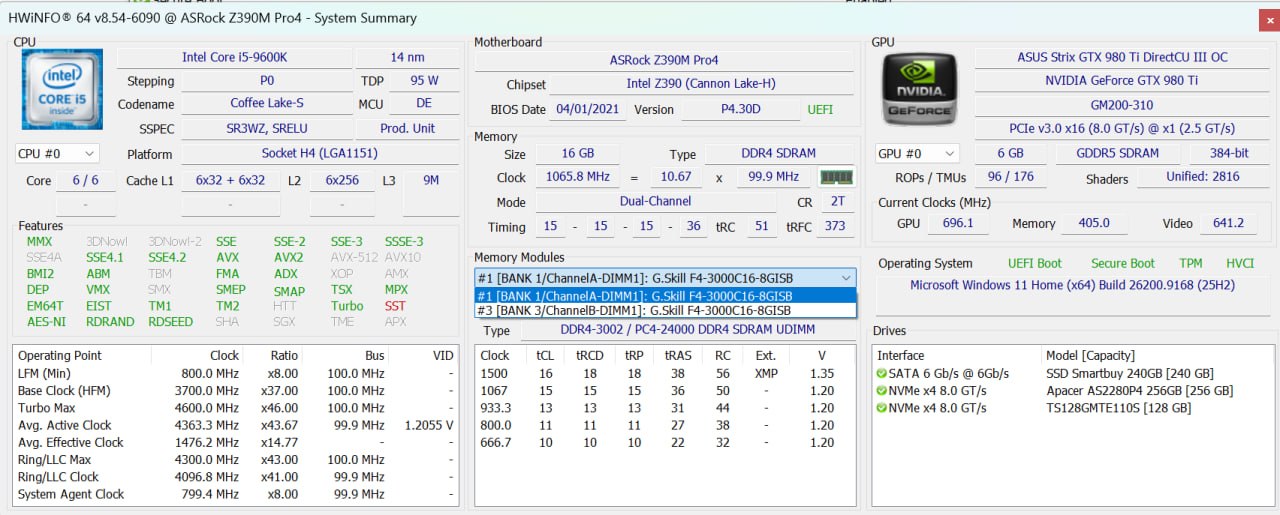The height and width of the screenshot is (515, 1280).
Task: Click the 1065.8 MHz memory clock field
Action: (577, 177)
